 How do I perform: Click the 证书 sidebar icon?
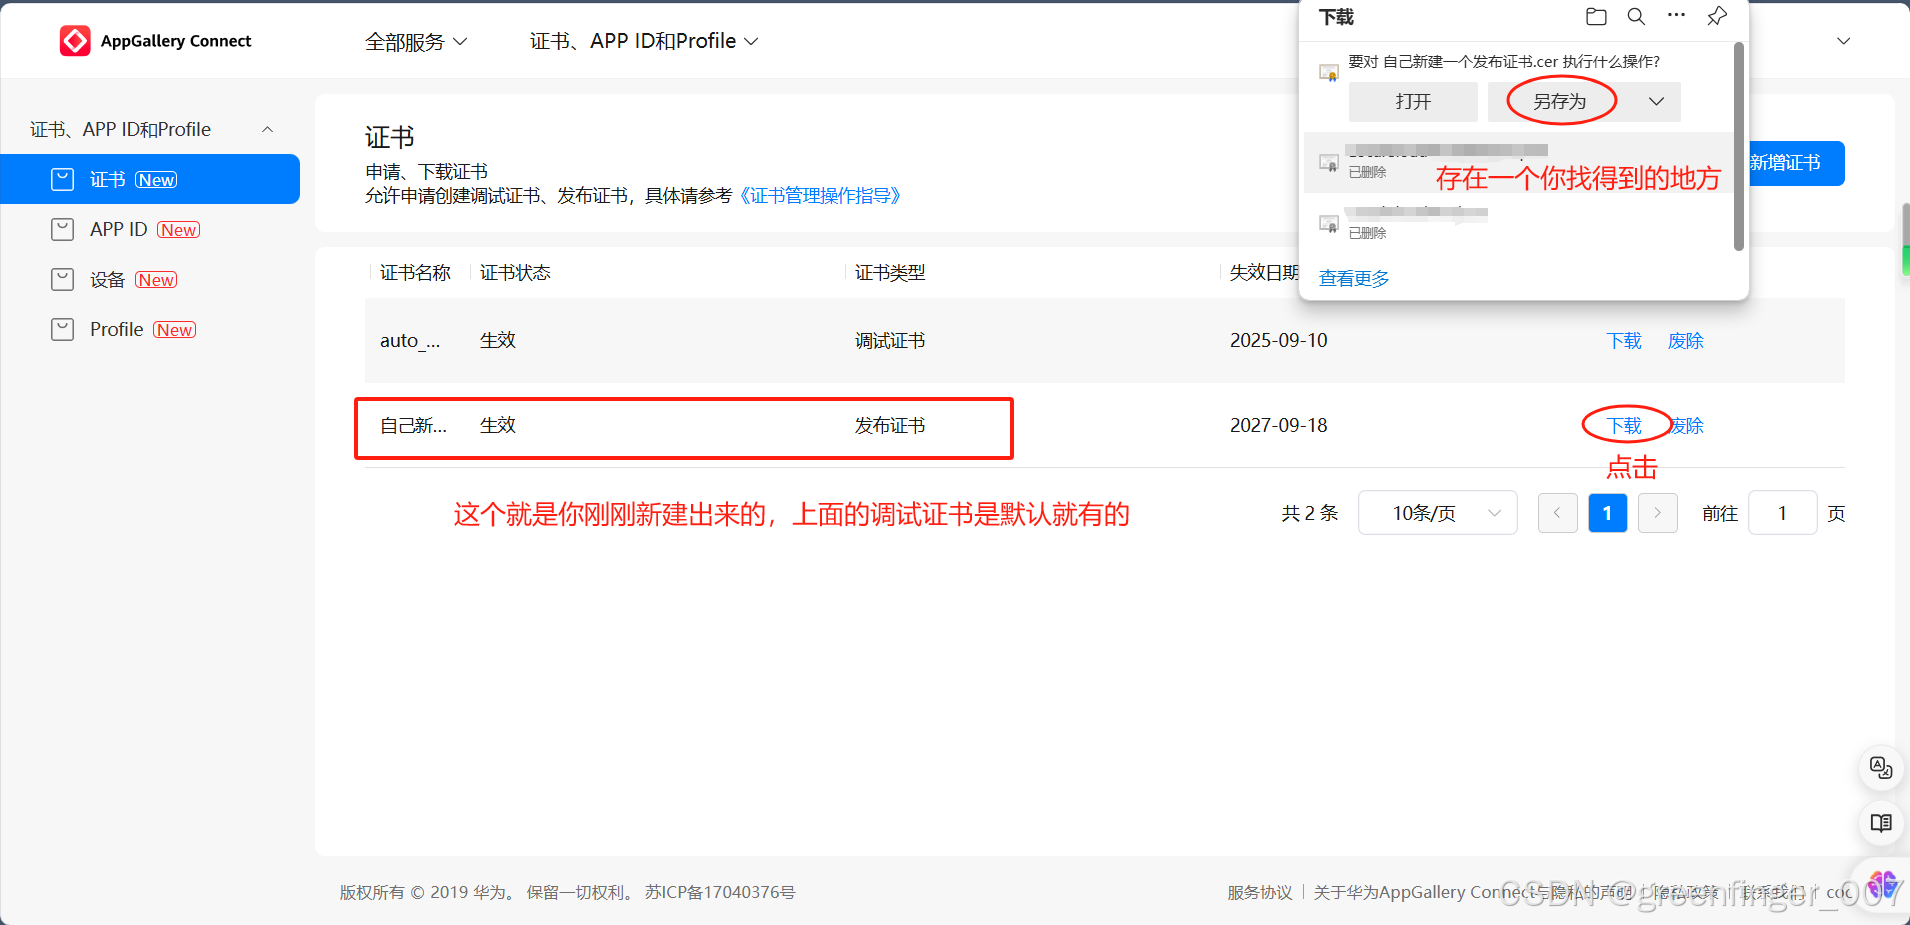coord(62,179)
